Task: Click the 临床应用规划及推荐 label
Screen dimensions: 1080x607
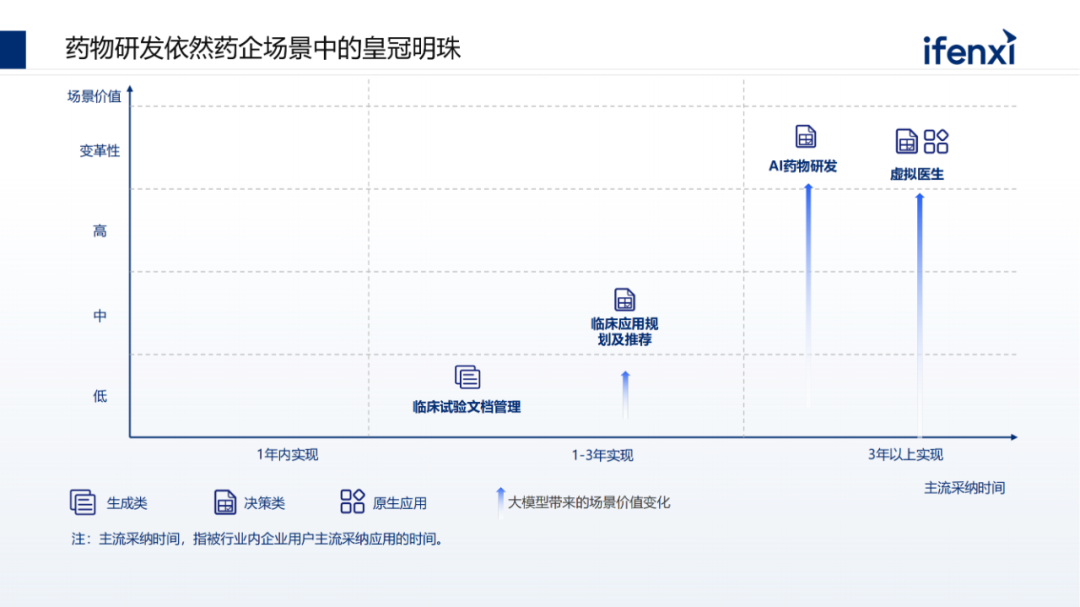Action: point(625,331)
